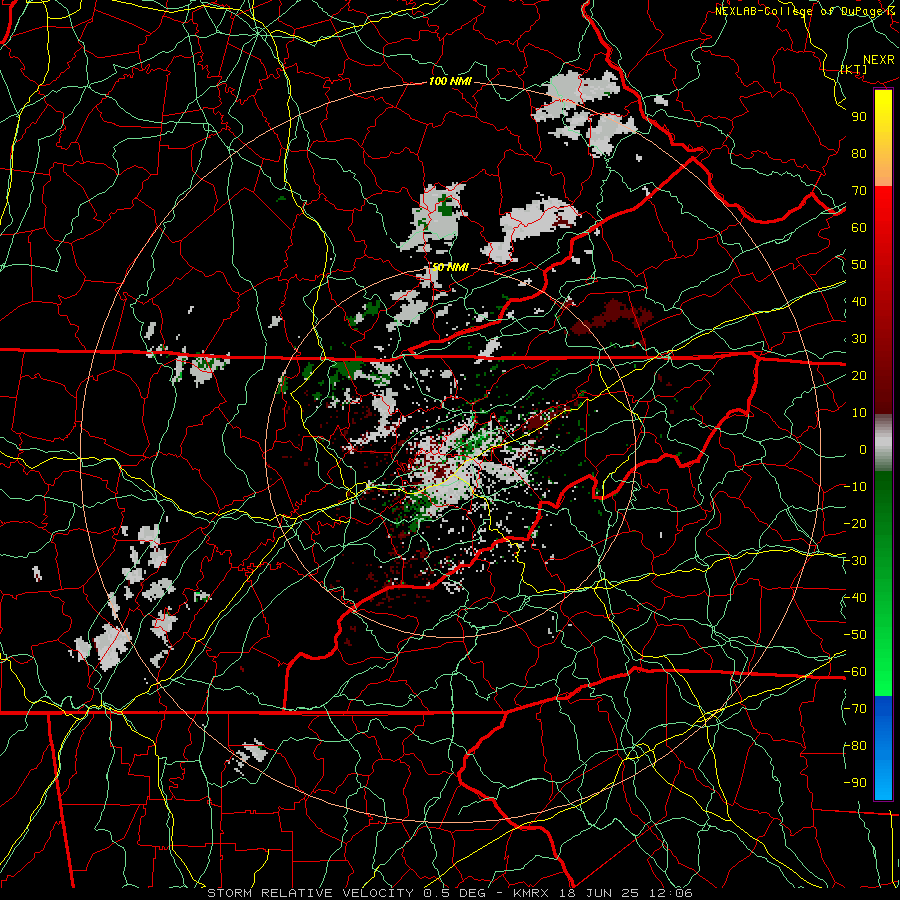The height and width of the screenshot is (900, 900).
Task: Select the positive 50 knot scale label
Action: 859,265
